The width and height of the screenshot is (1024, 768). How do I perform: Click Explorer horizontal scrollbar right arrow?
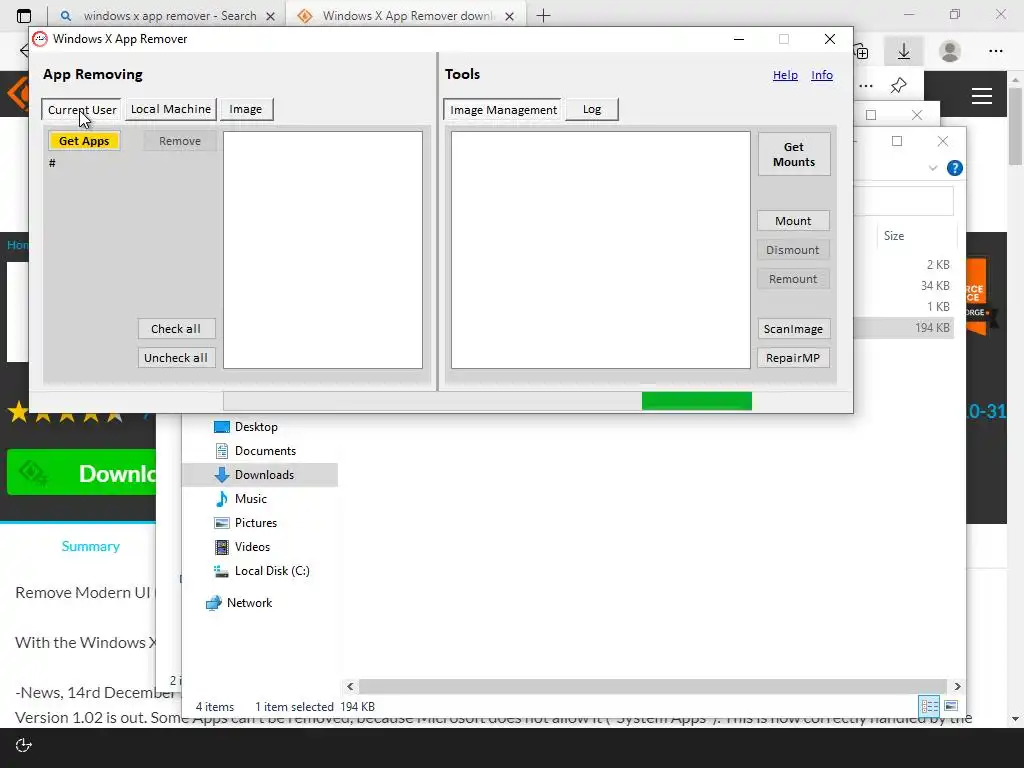click(957, 686)
